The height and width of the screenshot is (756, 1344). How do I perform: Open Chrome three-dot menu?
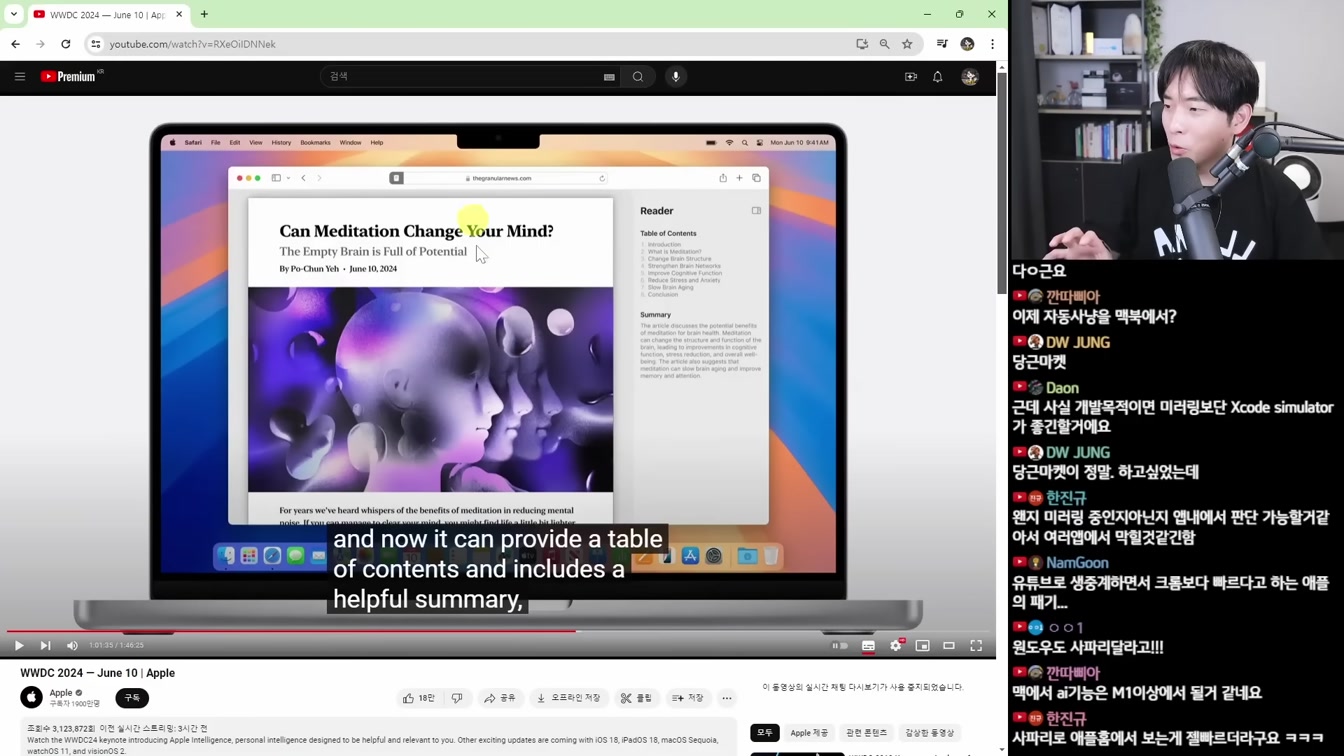tap(992, 44)
